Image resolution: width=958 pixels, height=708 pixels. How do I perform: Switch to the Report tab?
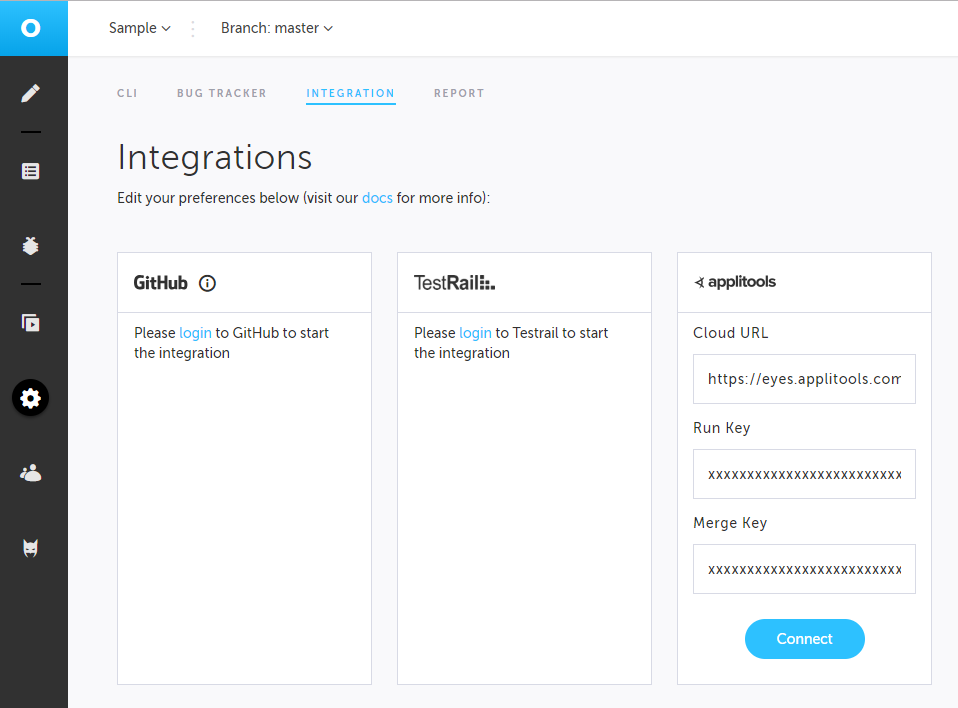[459, 93]
